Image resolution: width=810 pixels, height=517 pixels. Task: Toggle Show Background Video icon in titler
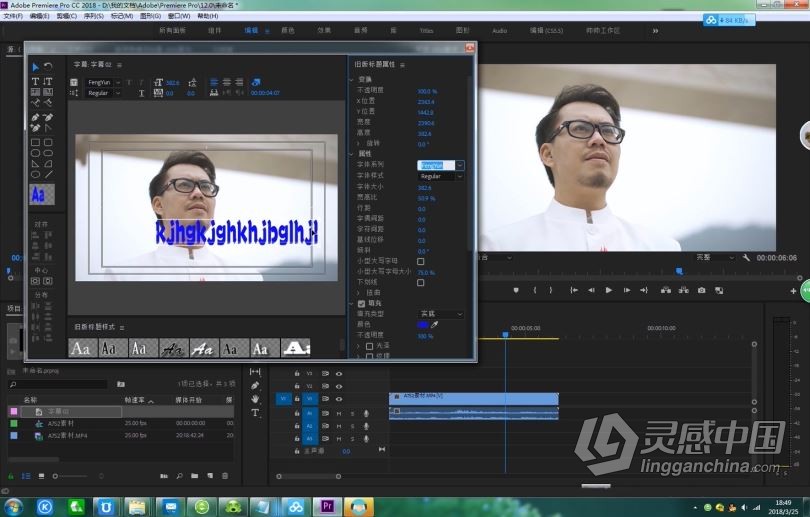pos(256,82)
